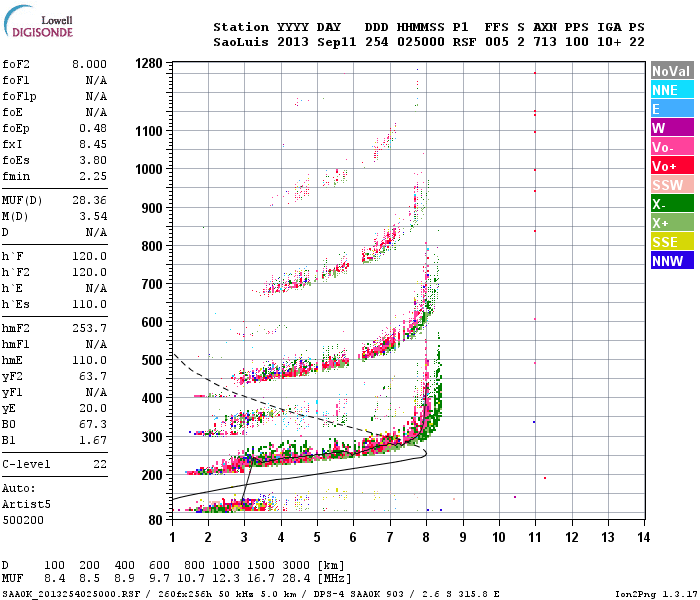Click the foEs value 3.80
The width and height of the screenshot is (700, 600).
93,160
